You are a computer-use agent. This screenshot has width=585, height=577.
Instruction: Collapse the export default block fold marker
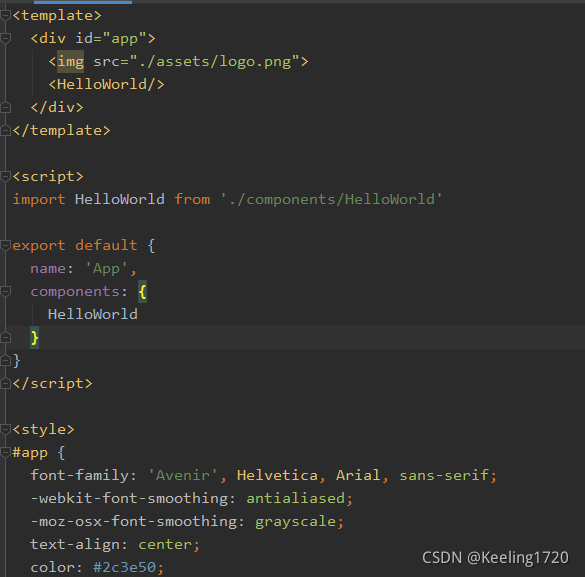tap(5, 245)
